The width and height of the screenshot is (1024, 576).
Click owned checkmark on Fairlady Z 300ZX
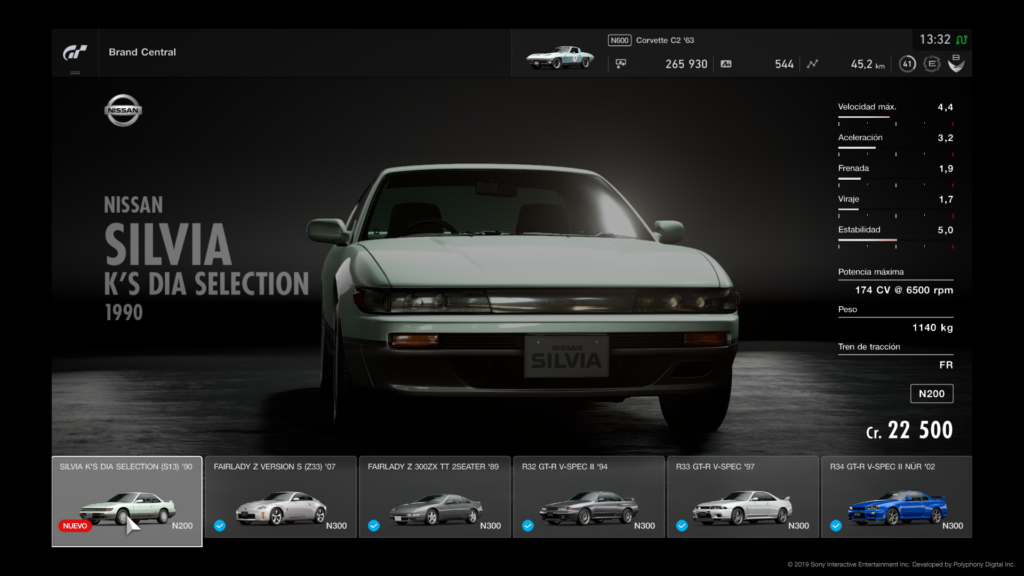coord(374,526)
